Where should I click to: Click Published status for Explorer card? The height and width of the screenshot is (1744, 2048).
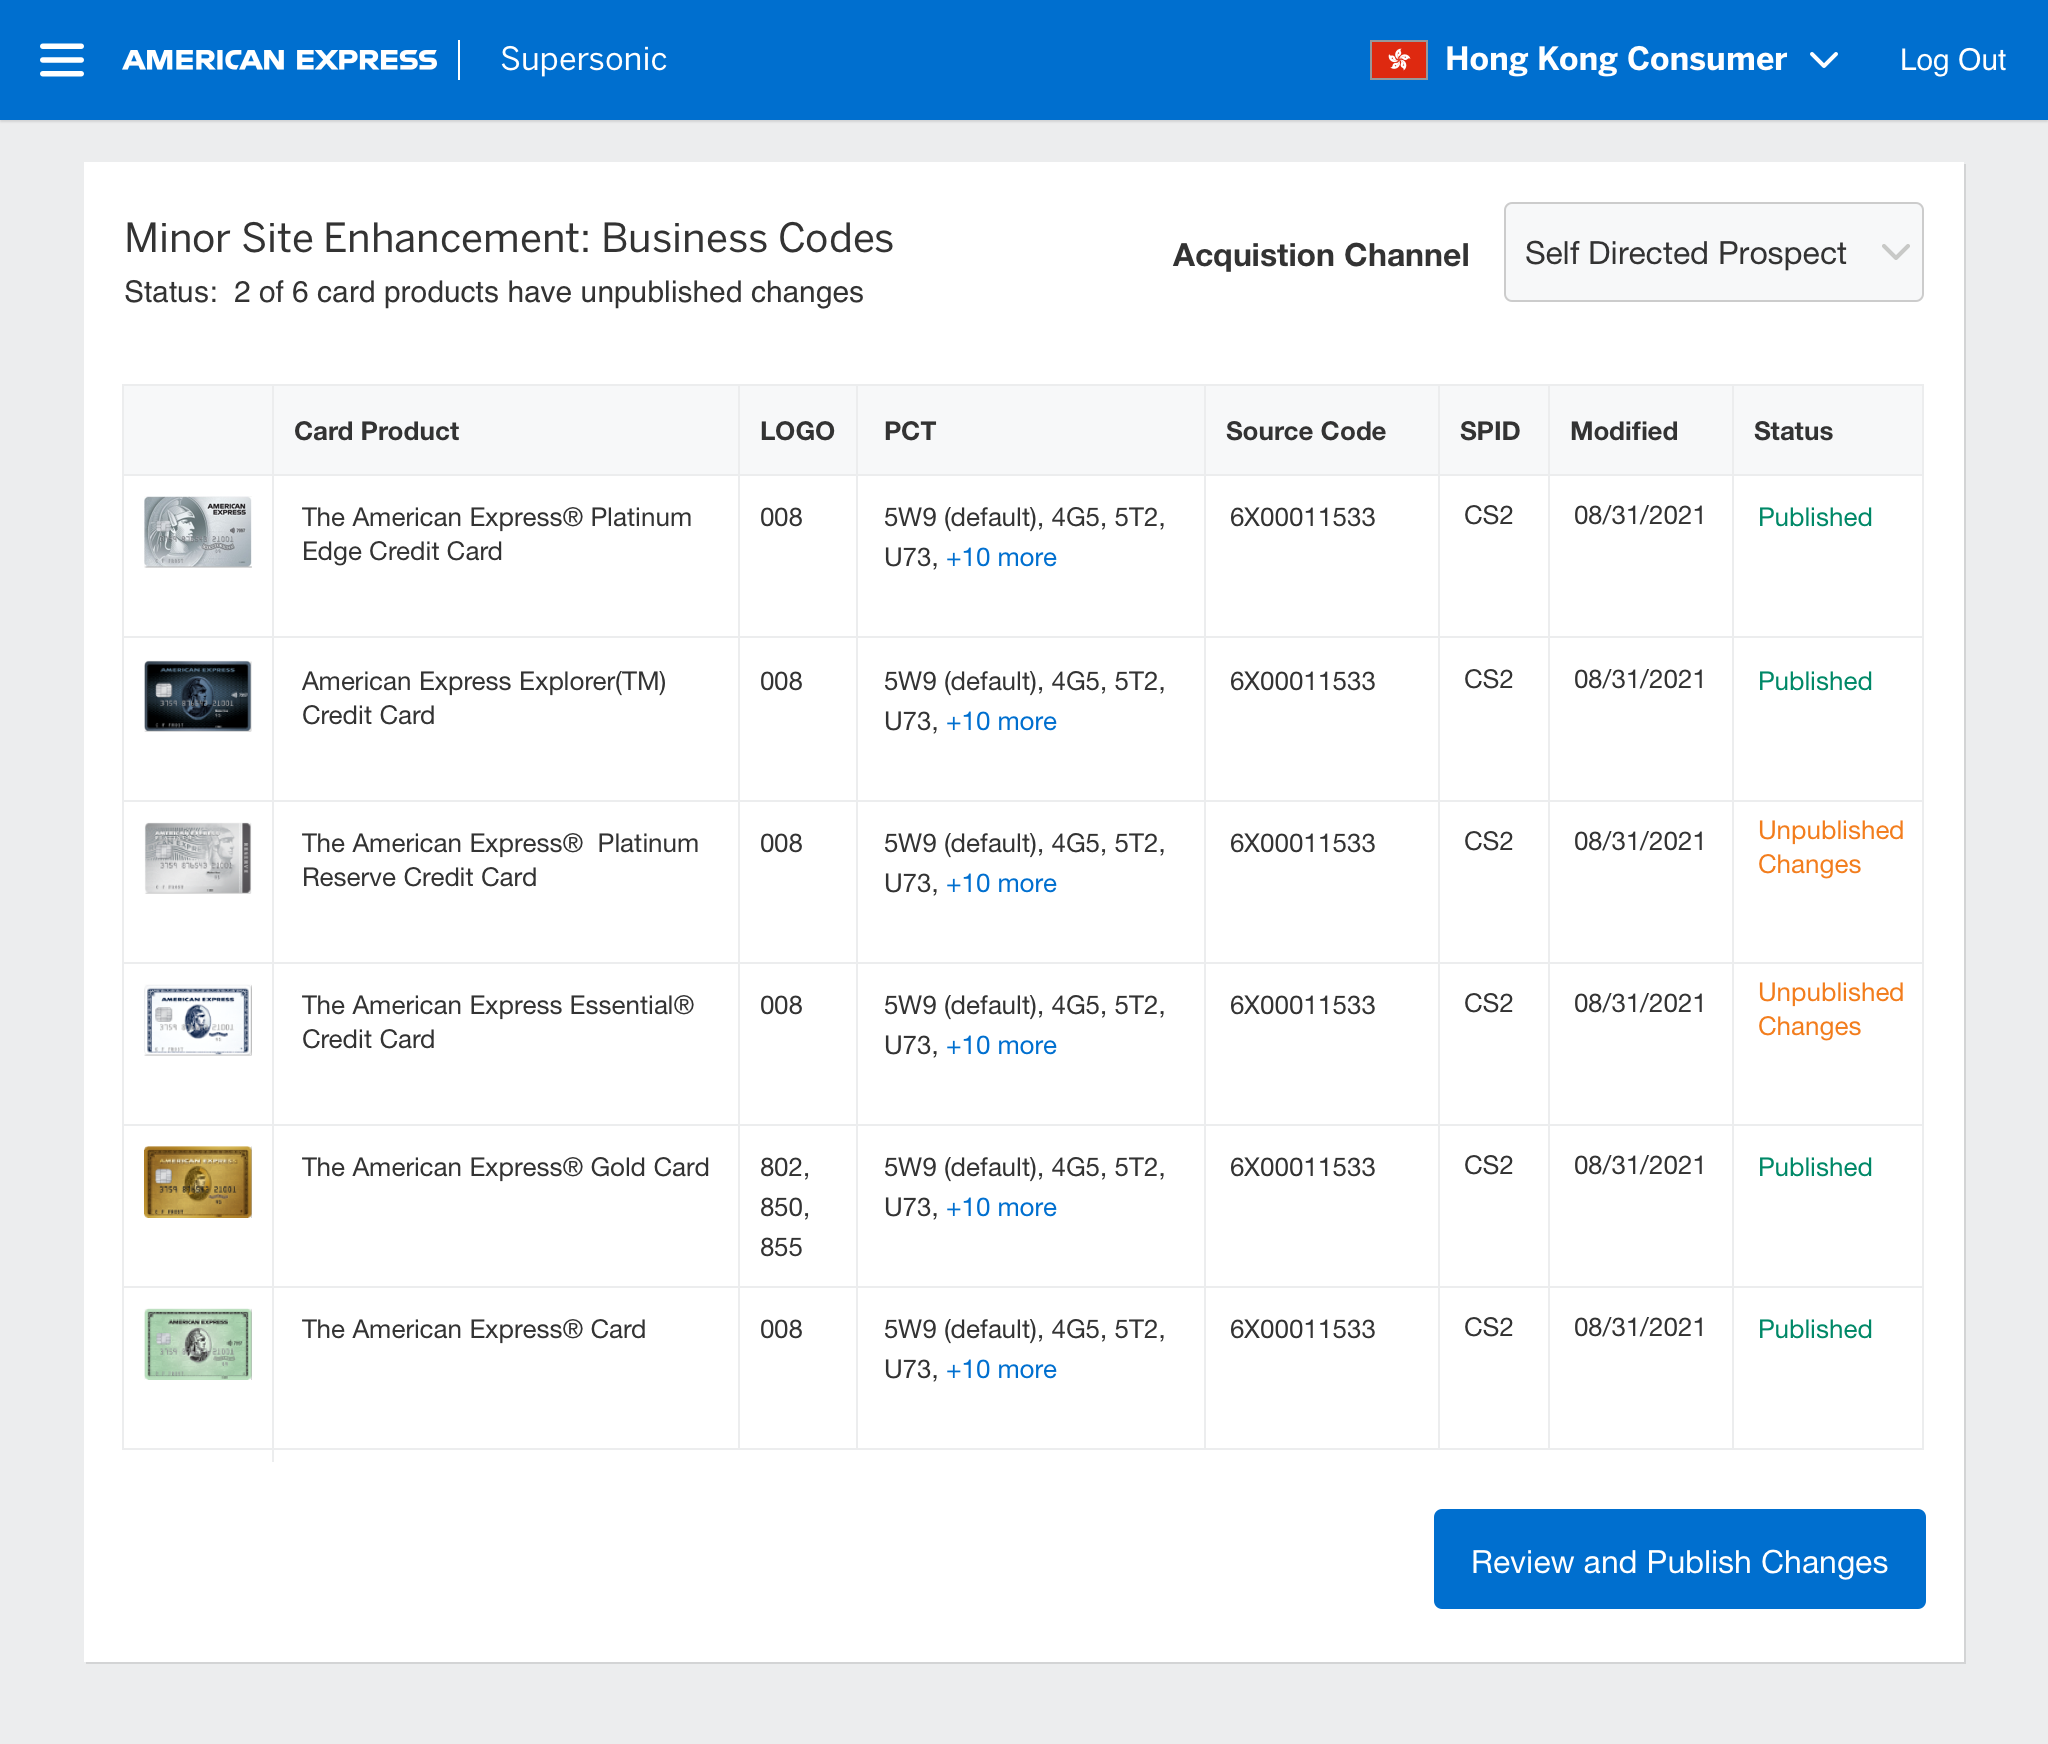tap(1815, 681)
